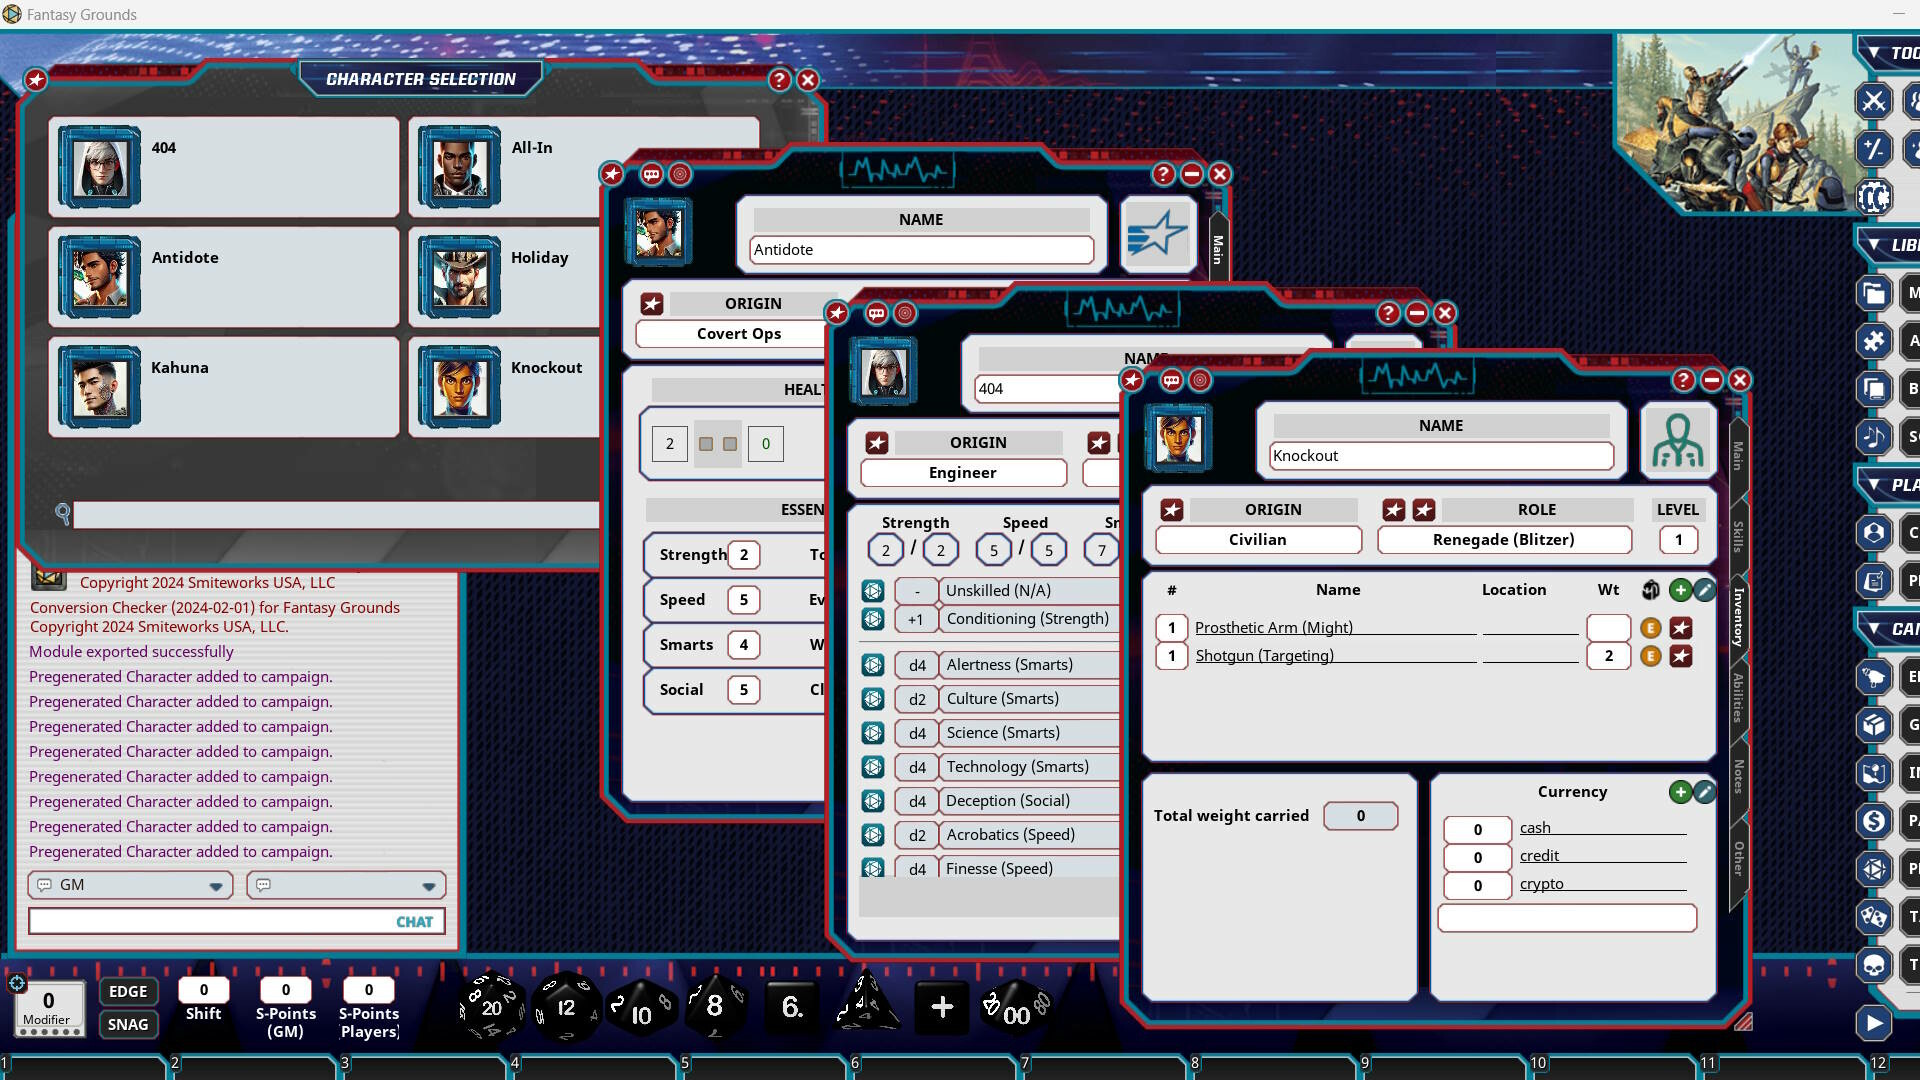Toggle the star pin icon on Antidote's window header

click(612, 174)
